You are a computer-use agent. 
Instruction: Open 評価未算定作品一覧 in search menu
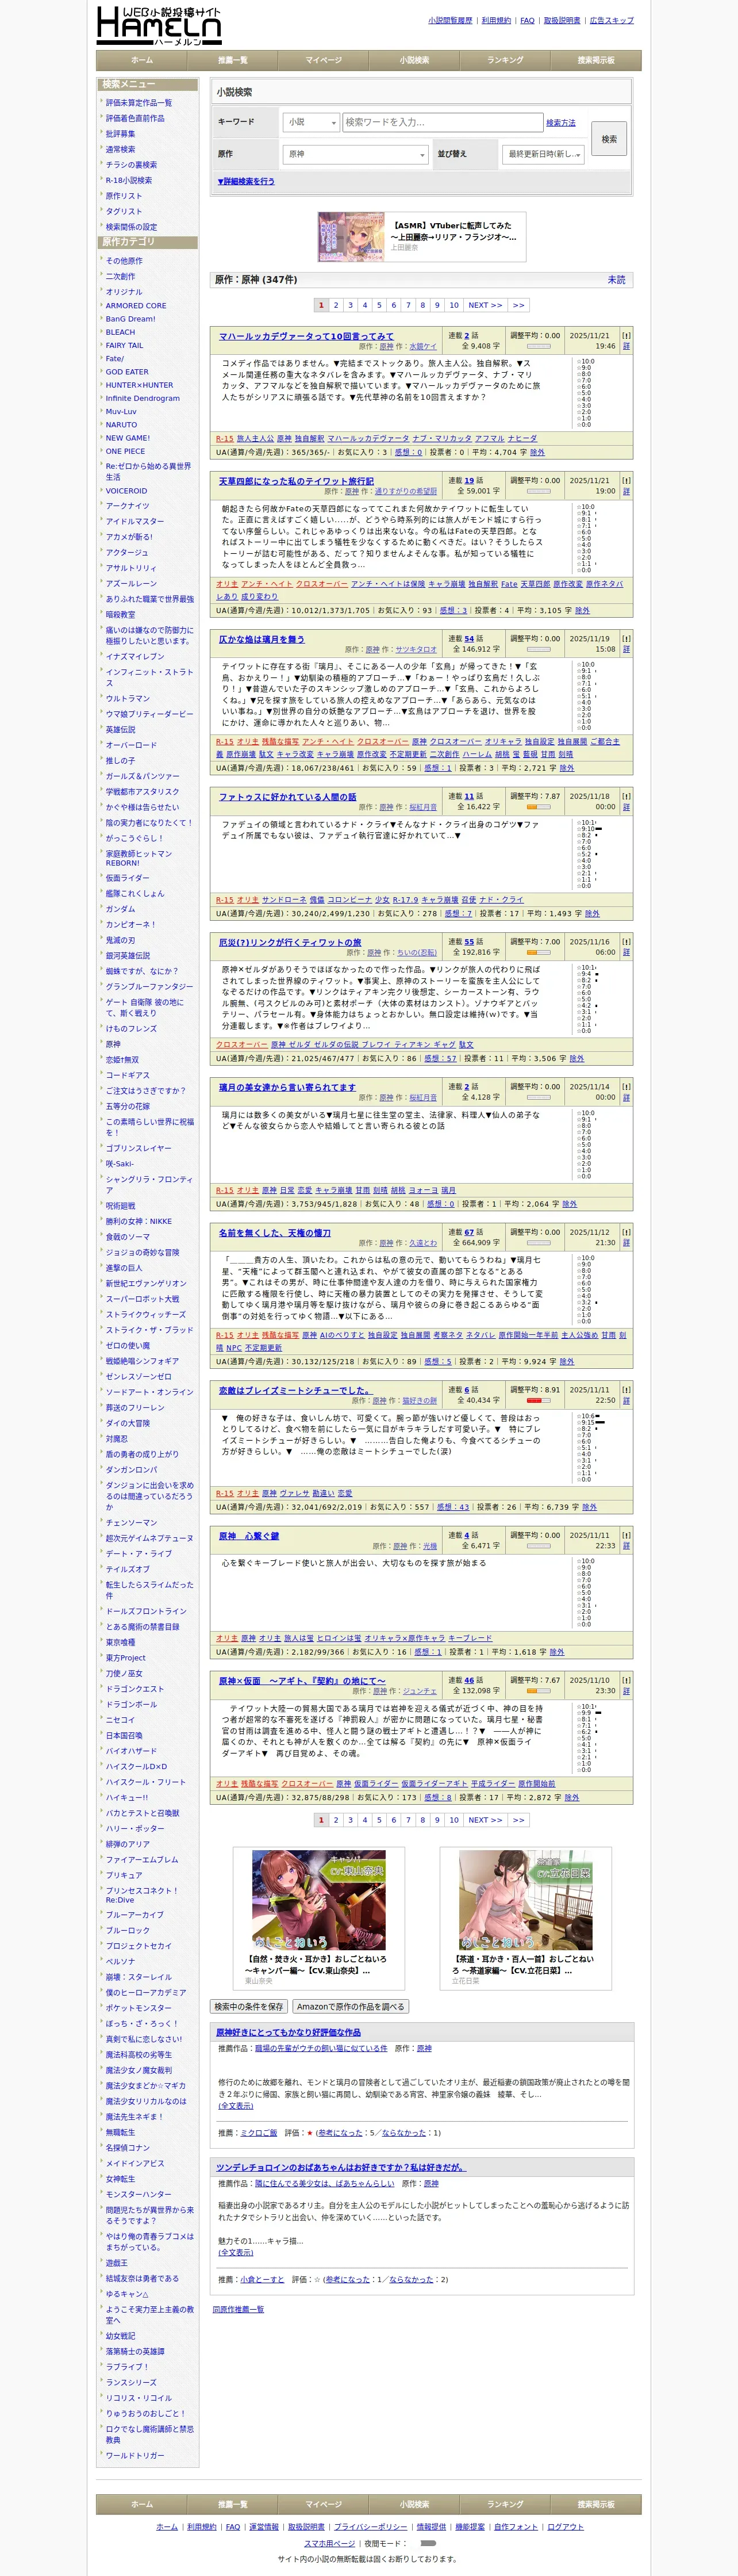[x=139, y=103]
